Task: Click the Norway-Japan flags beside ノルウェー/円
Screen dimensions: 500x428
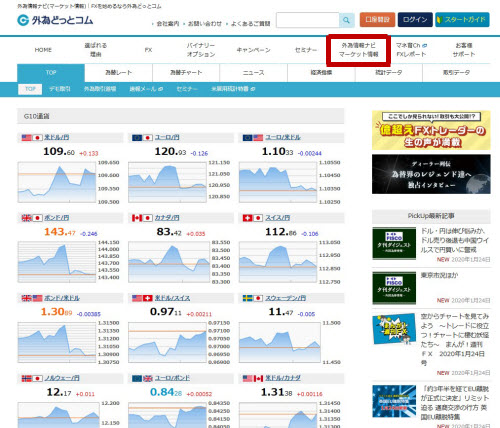Action: [x=32, y=378]
